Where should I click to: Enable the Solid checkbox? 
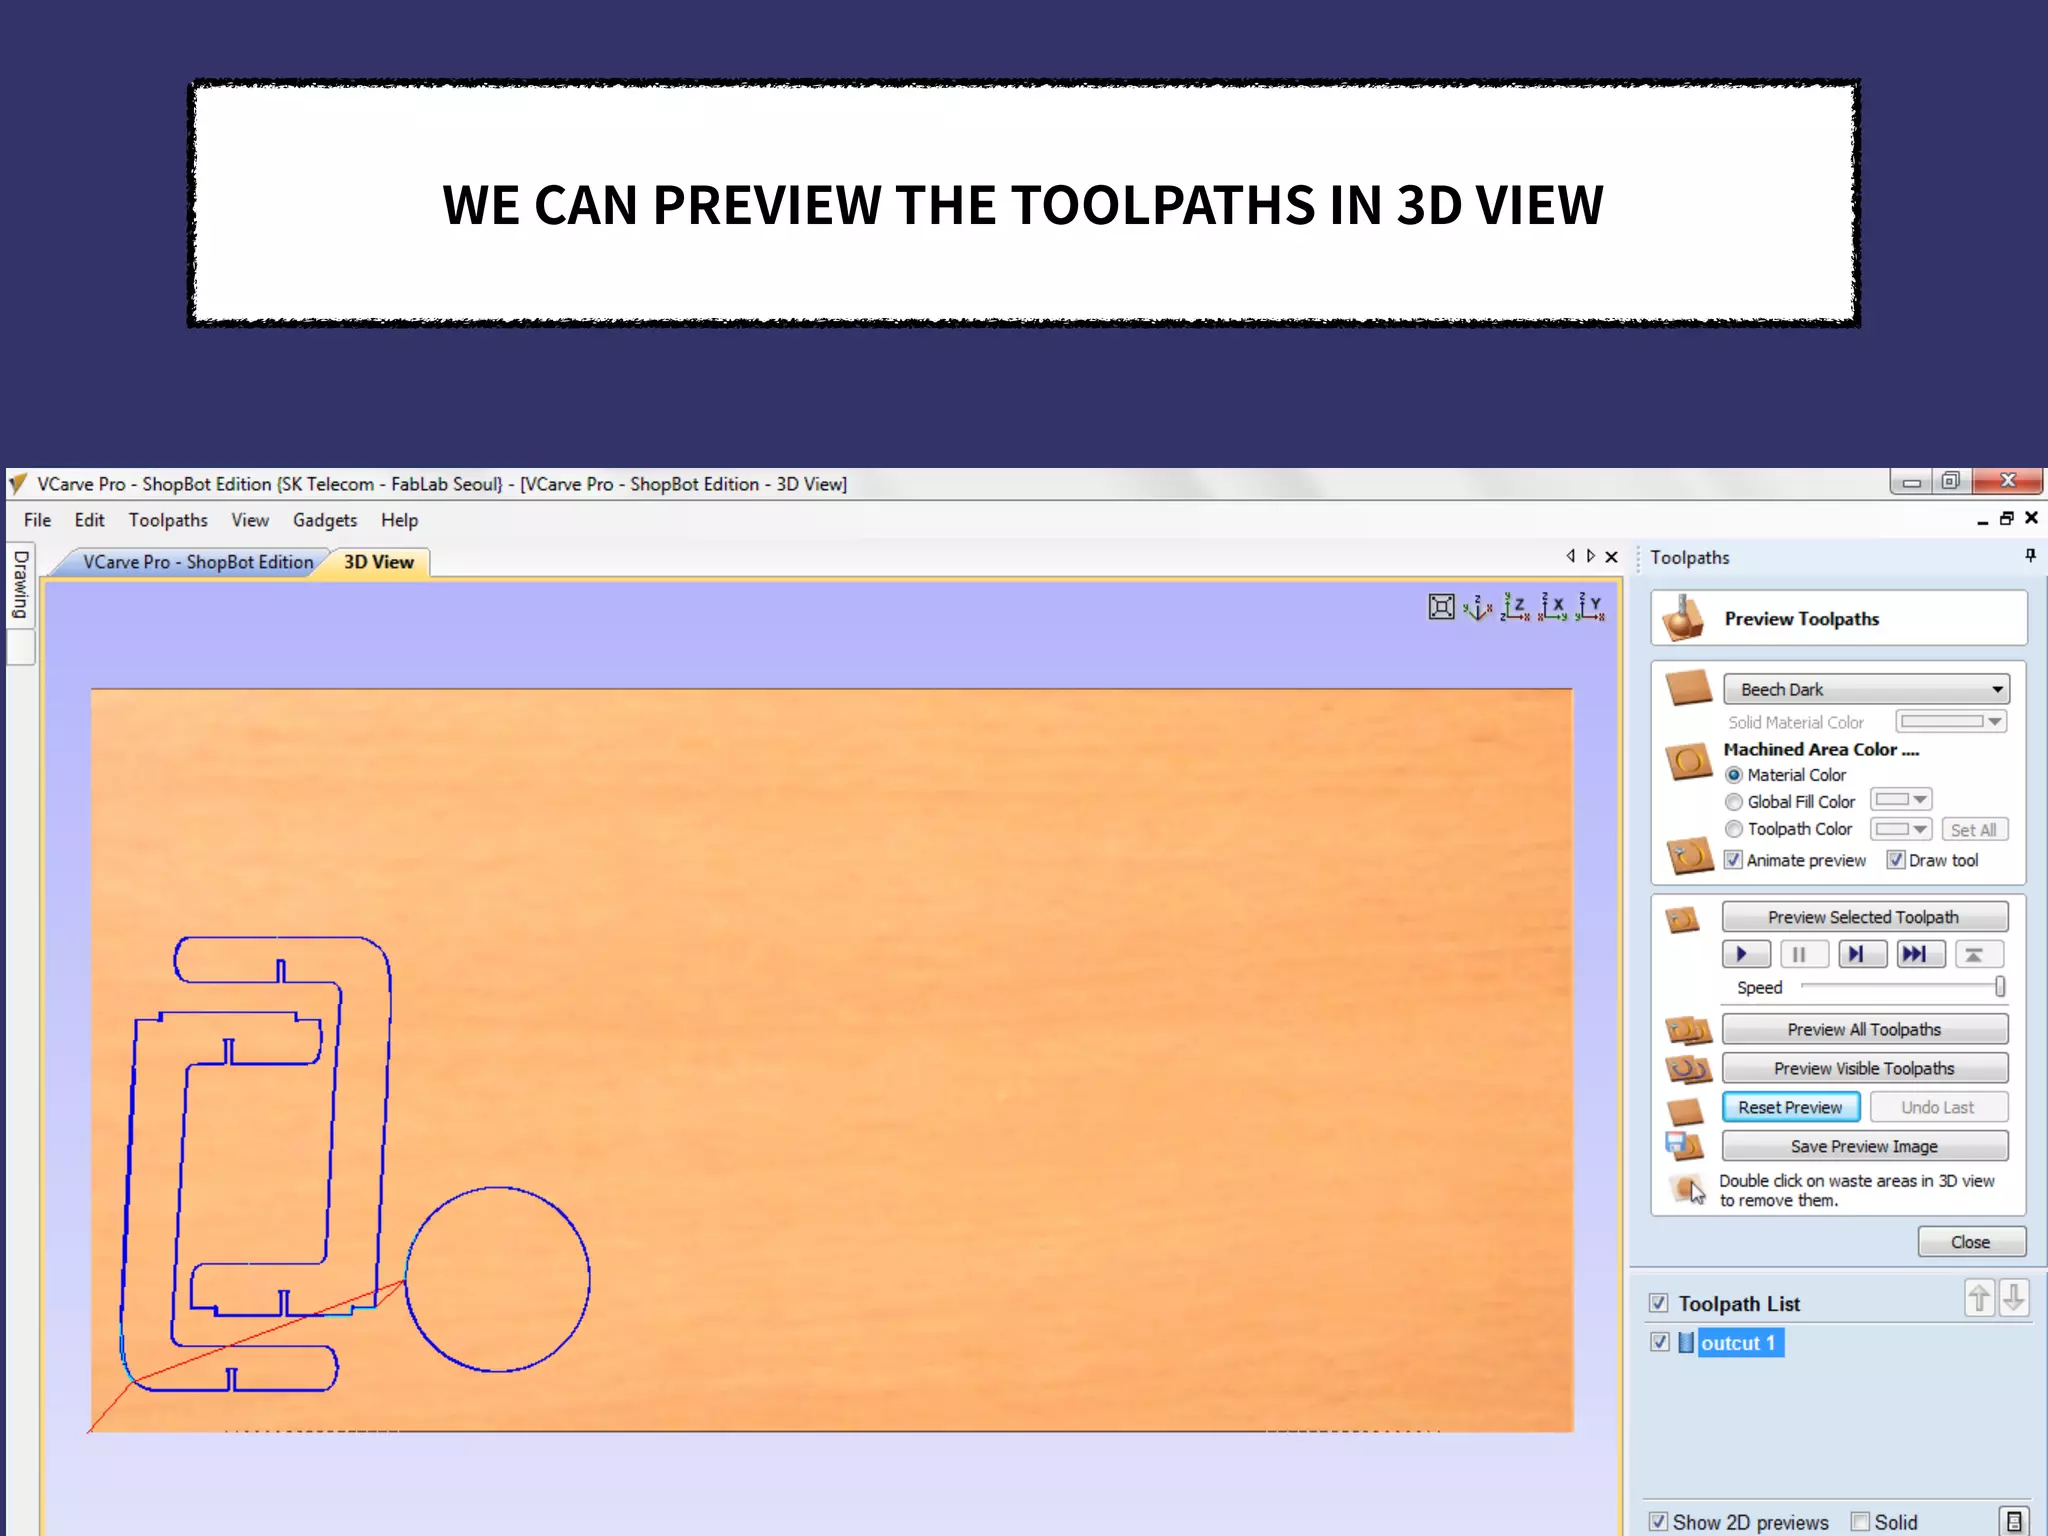[1860, 1521]
